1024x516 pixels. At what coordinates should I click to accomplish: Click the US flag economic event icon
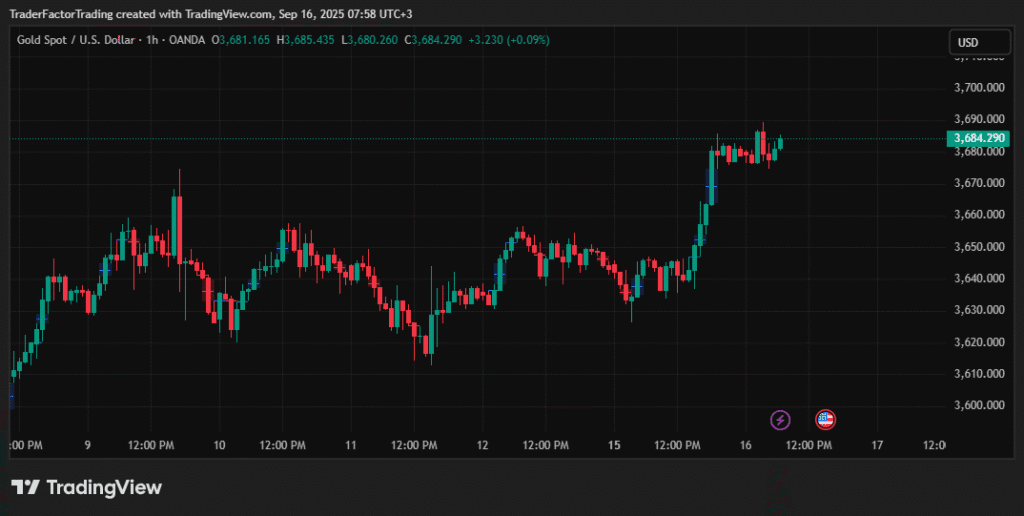(825, 420)
